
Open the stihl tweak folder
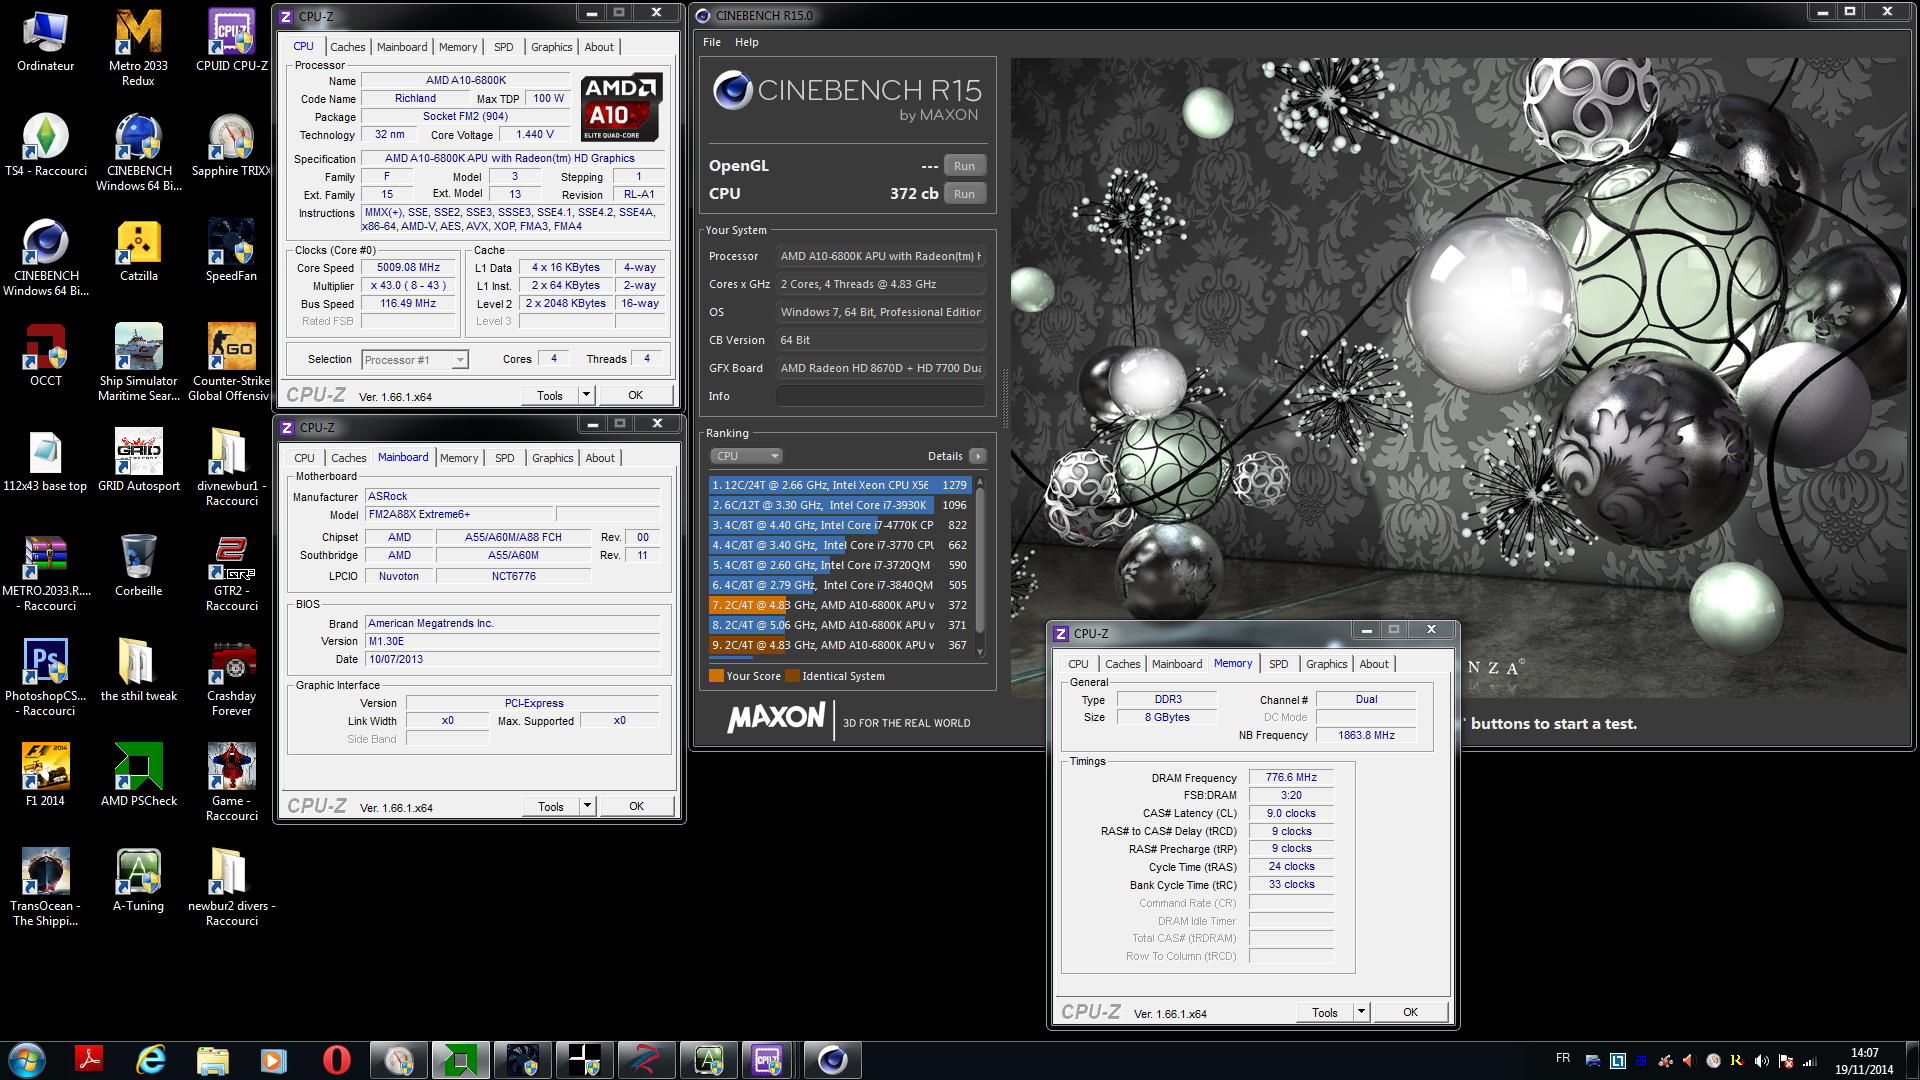pyautogui.click(x=138, y=671)
